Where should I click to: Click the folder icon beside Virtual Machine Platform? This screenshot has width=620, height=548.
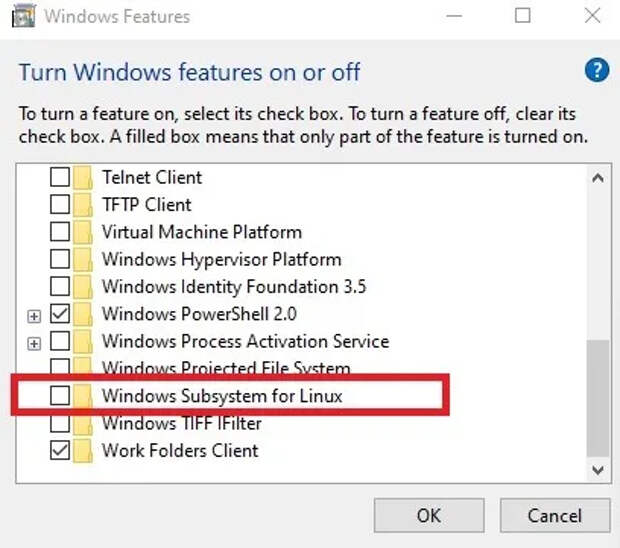tap(83, 232)
